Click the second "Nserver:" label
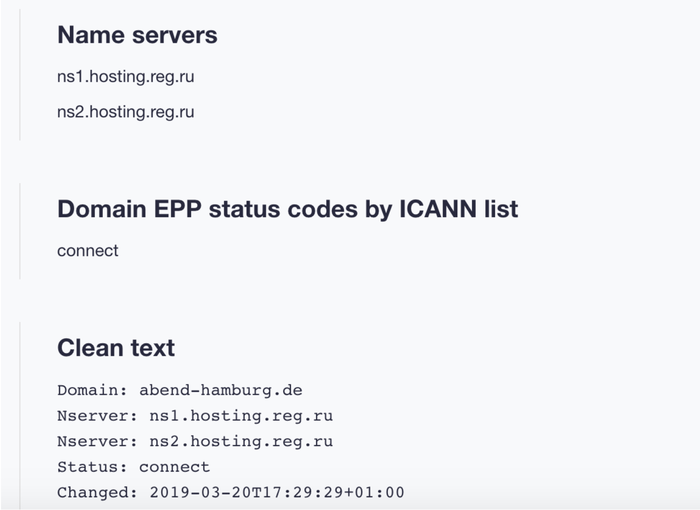Screen dimensions: 700x510 click(90, 441)
